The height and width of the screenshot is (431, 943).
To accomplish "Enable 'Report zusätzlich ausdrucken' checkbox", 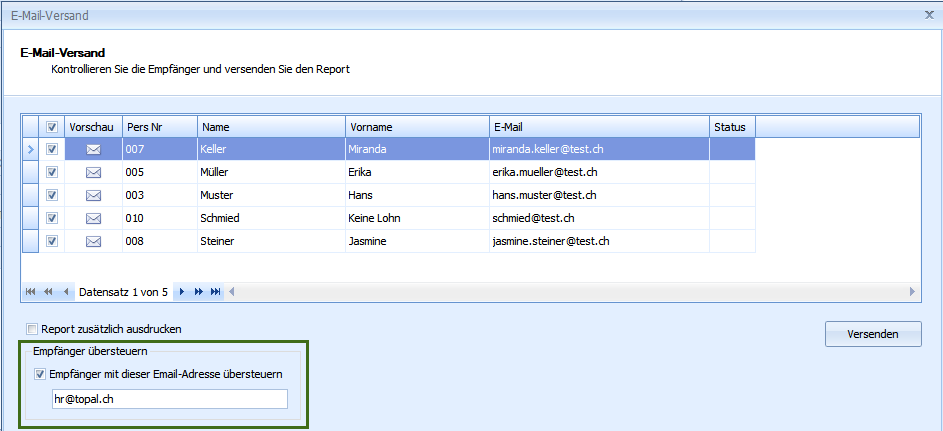I will (x=32, y=329).
